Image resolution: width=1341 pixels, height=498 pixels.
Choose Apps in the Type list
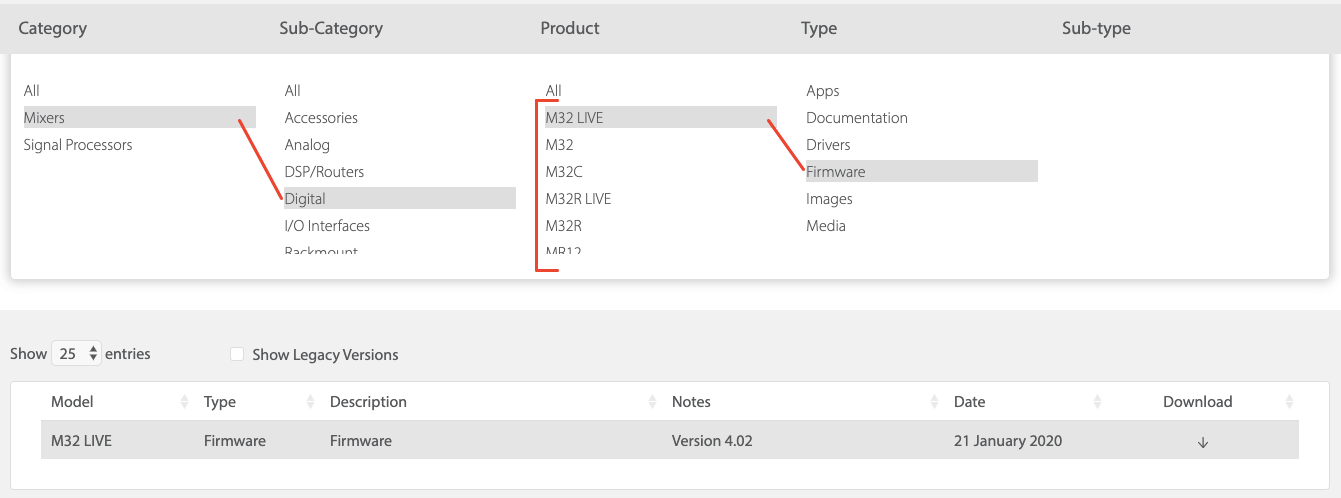(x=823, y=91)
